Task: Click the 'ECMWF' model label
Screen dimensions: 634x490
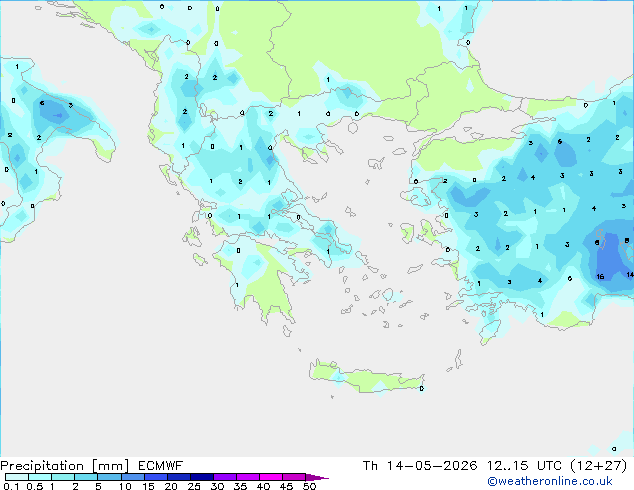Action: pyautogui.click(x=161, y=466)
